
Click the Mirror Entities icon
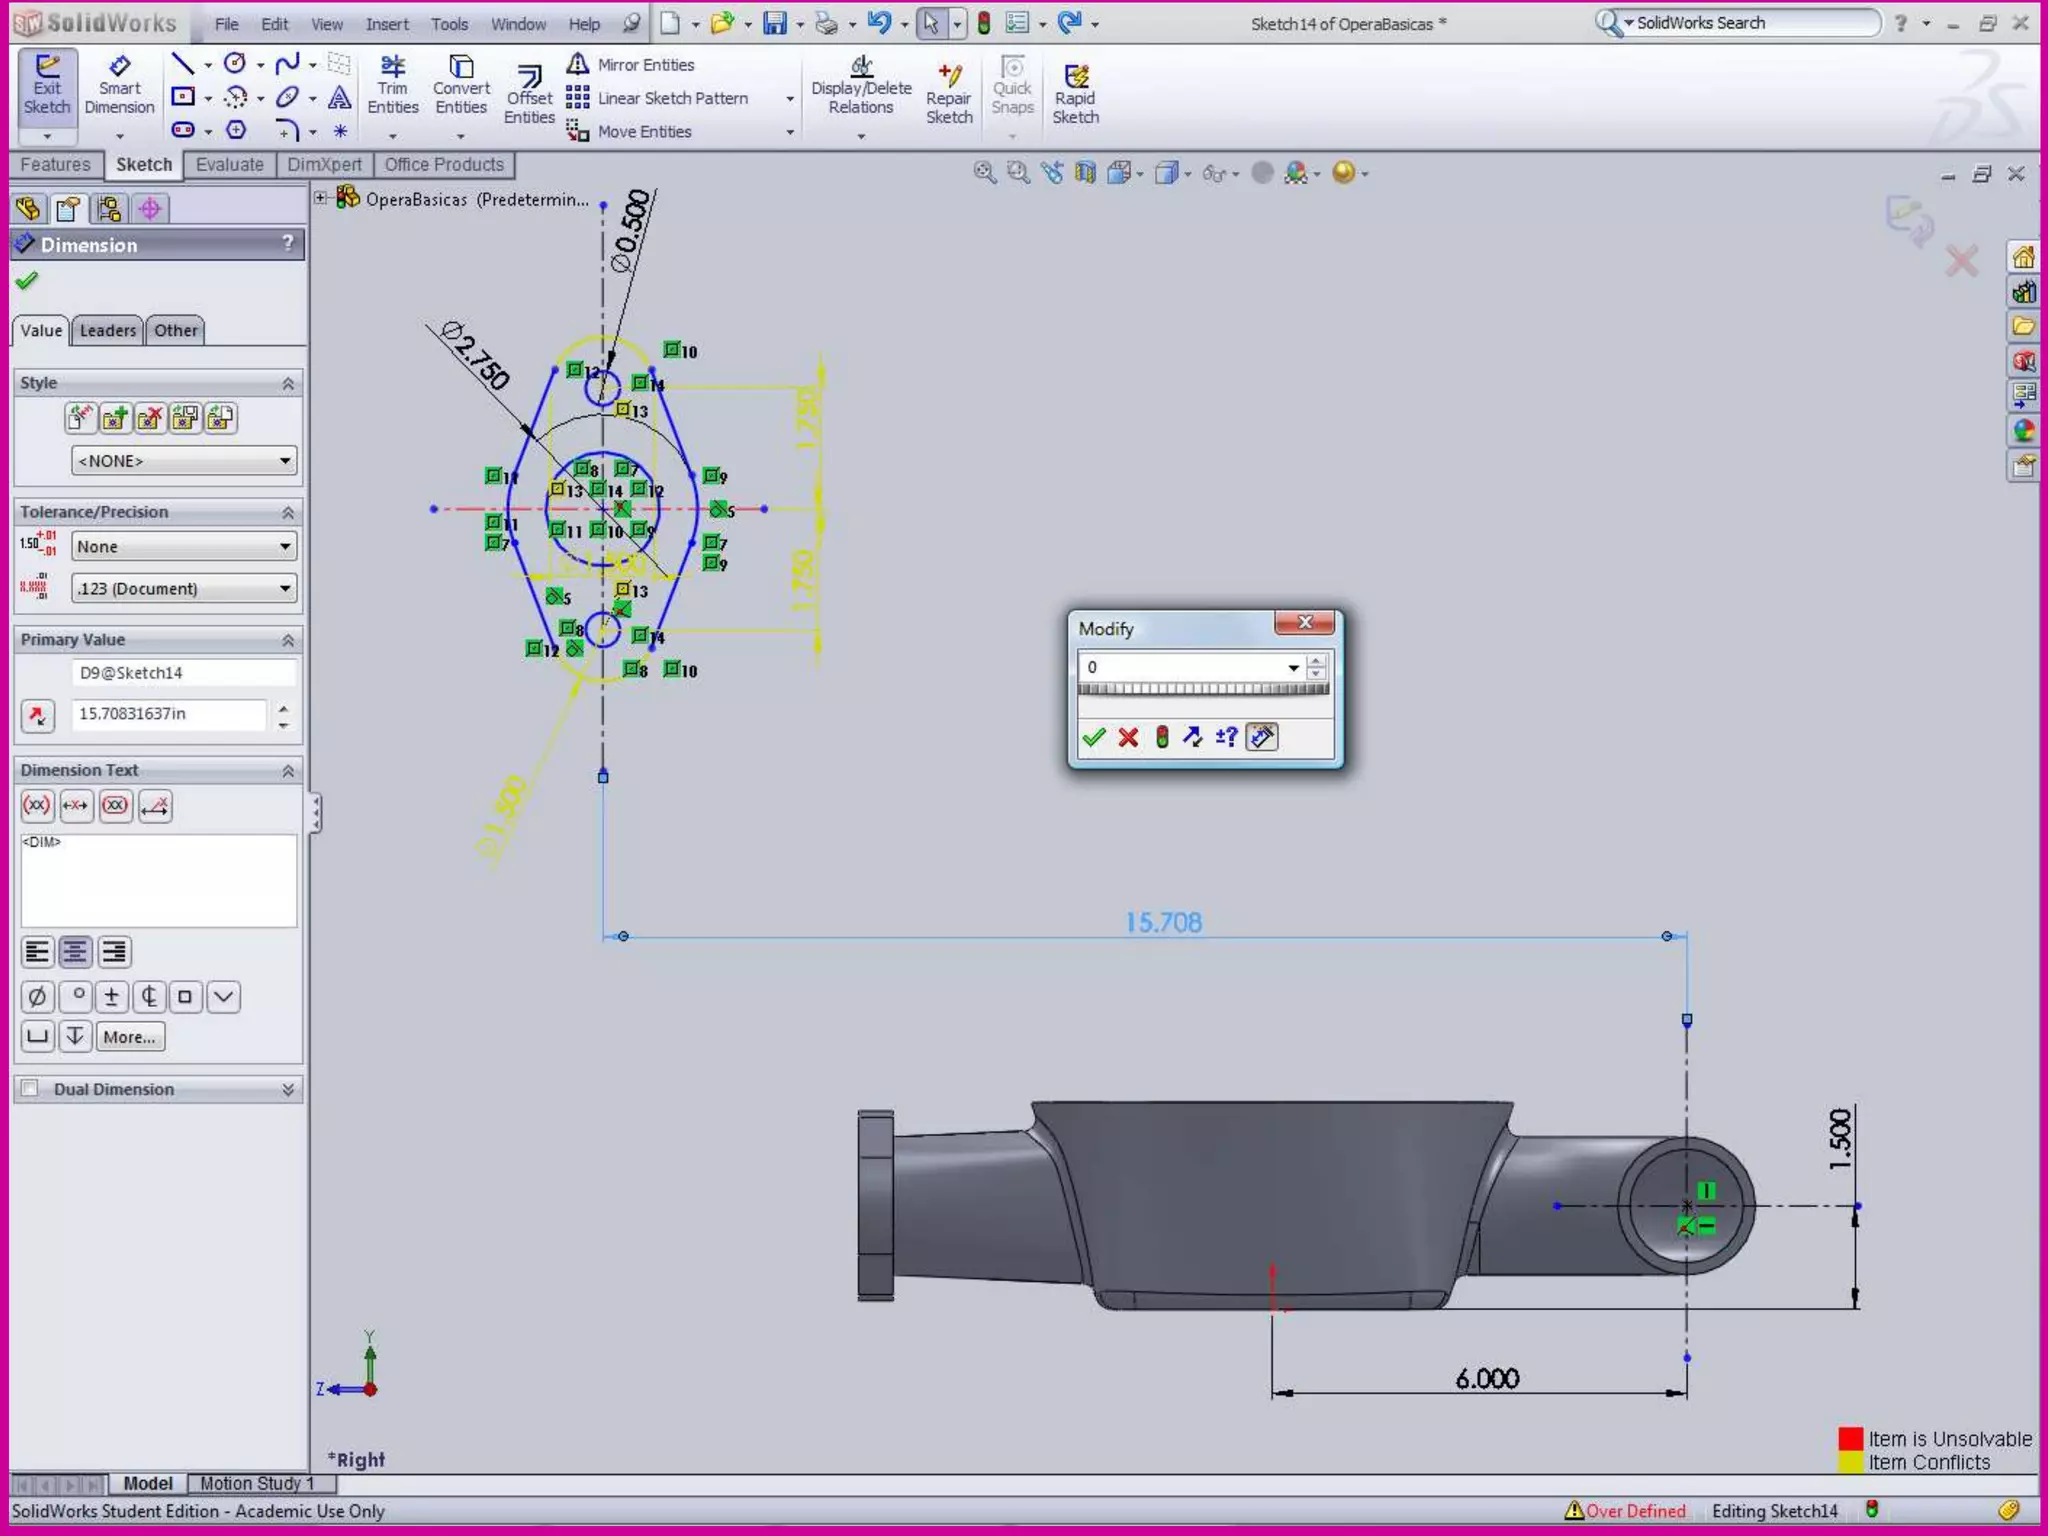(x=577, y=65)
